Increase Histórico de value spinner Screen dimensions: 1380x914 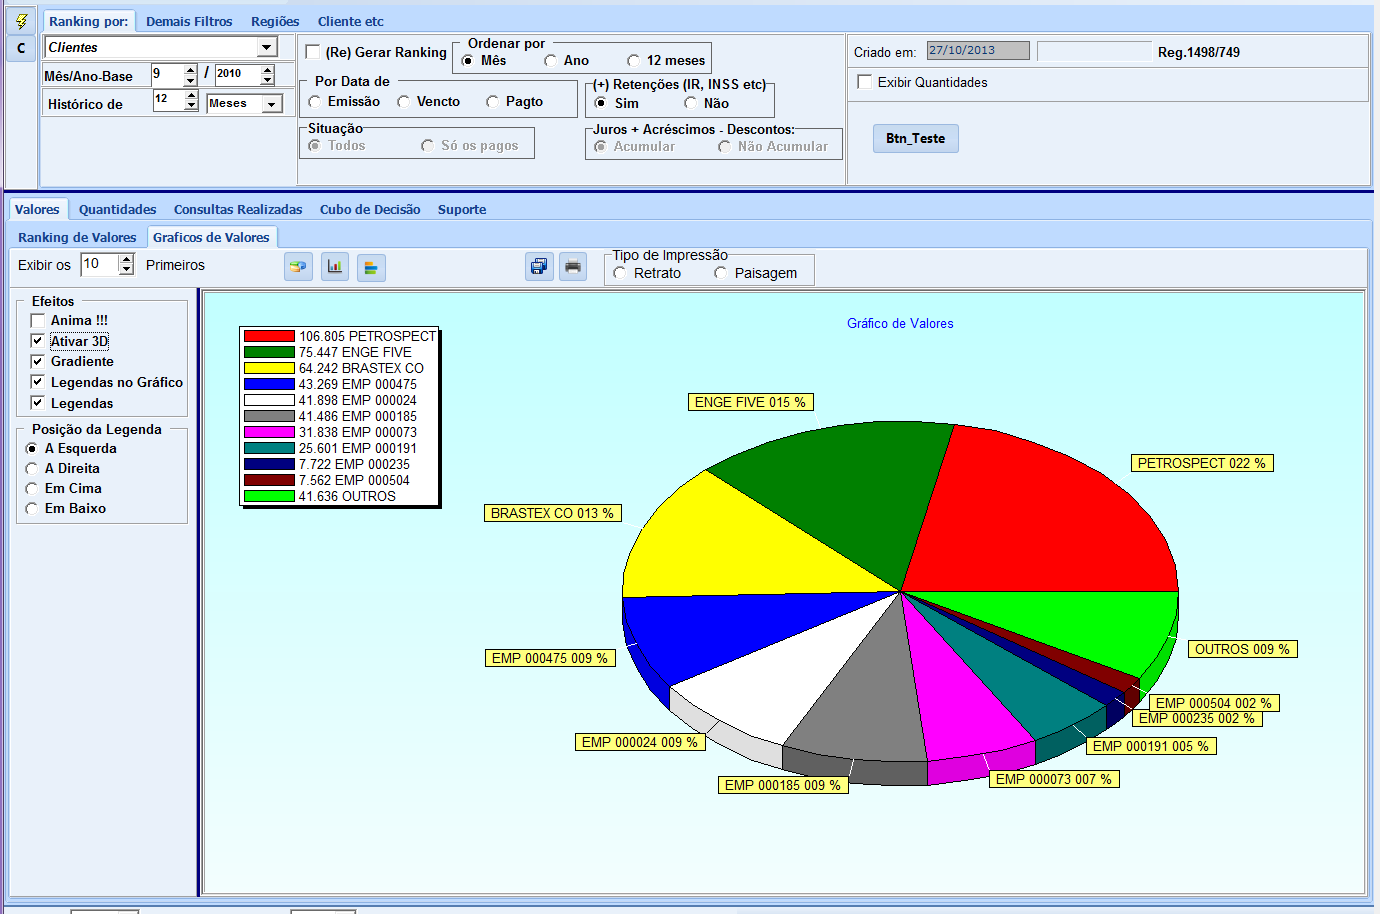191,95
